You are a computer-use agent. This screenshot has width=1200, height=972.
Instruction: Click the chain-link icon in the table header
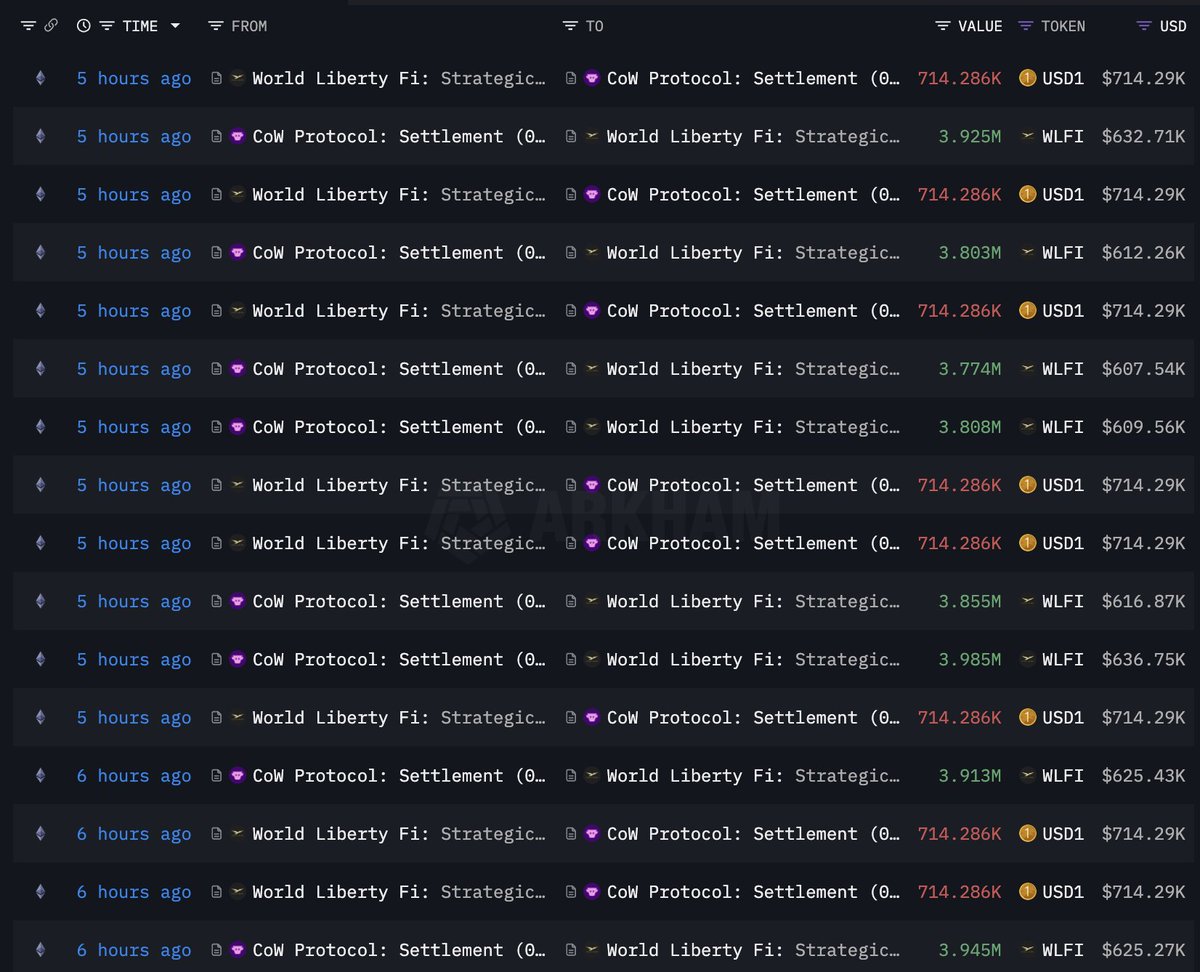[x=51, y=26]
